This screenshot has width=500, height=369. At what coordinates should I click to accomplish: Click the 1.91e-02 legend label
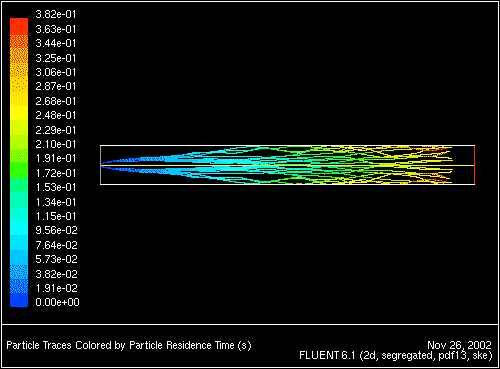tap(56, 288)
